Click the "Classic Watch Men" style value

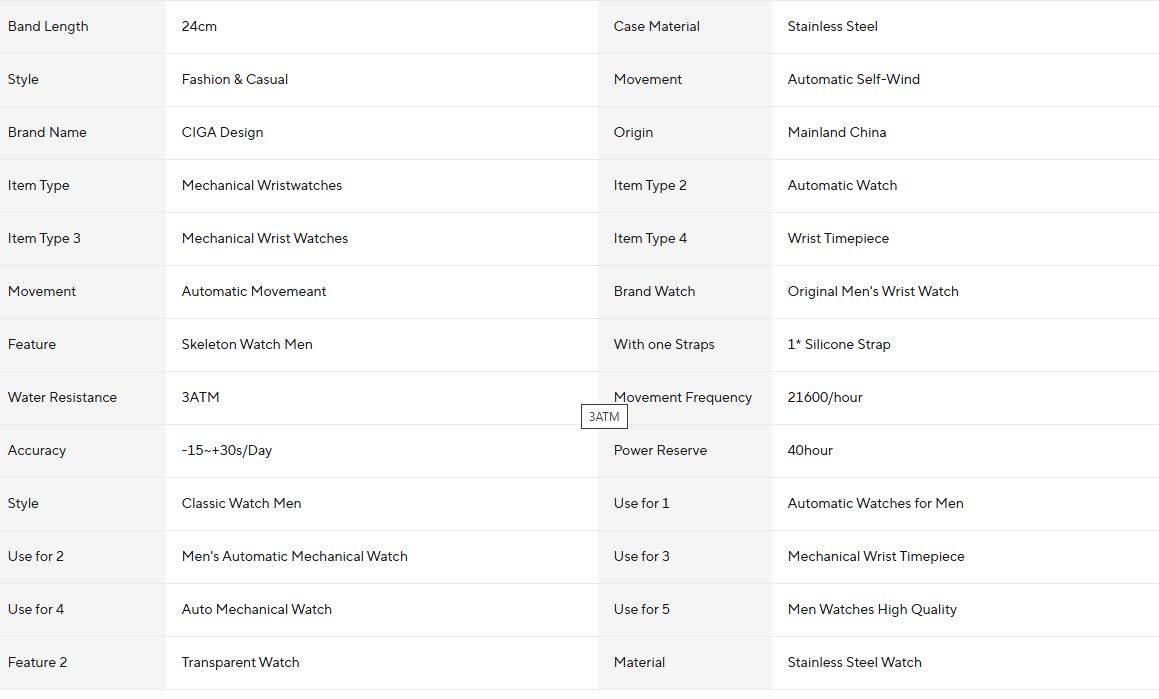[x=241, y=504]
